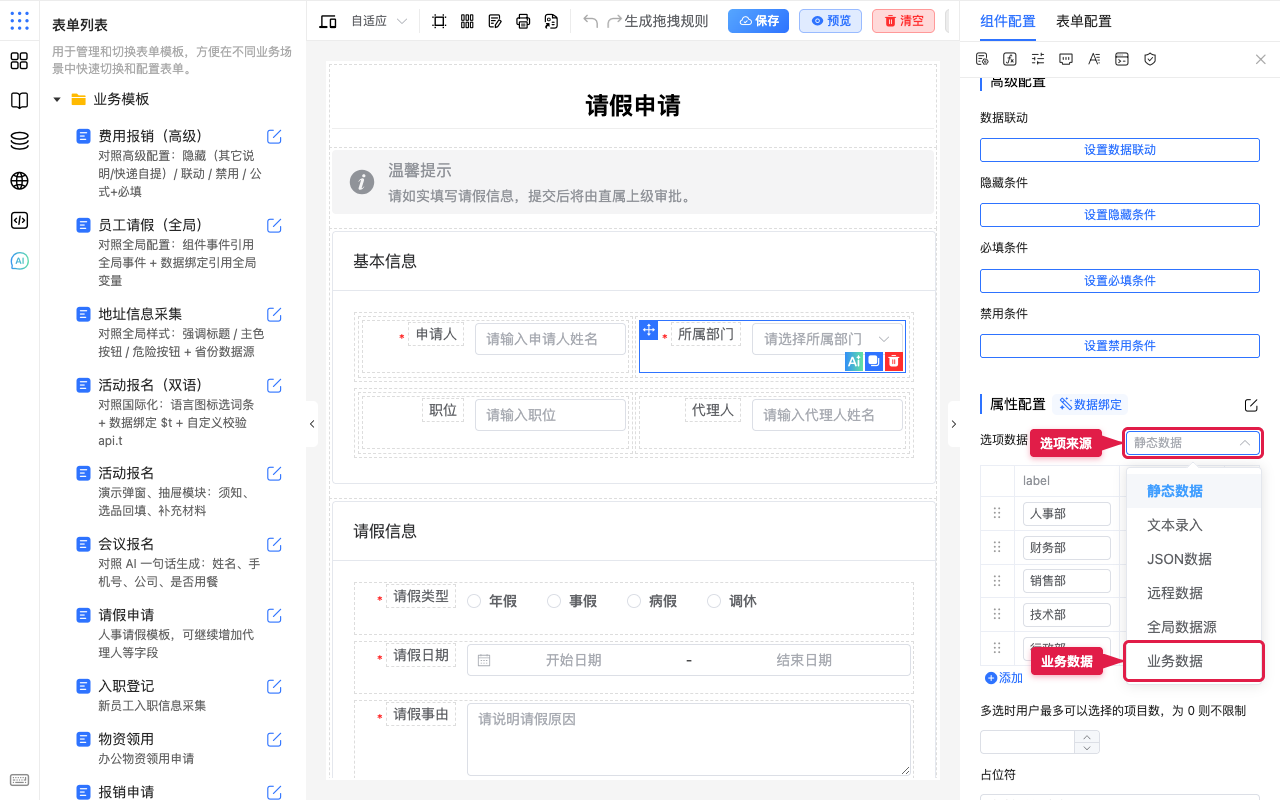Choose JSON数据 from the dropdown list
The image size is (1280, 800).
click(x=1194, y=559)
